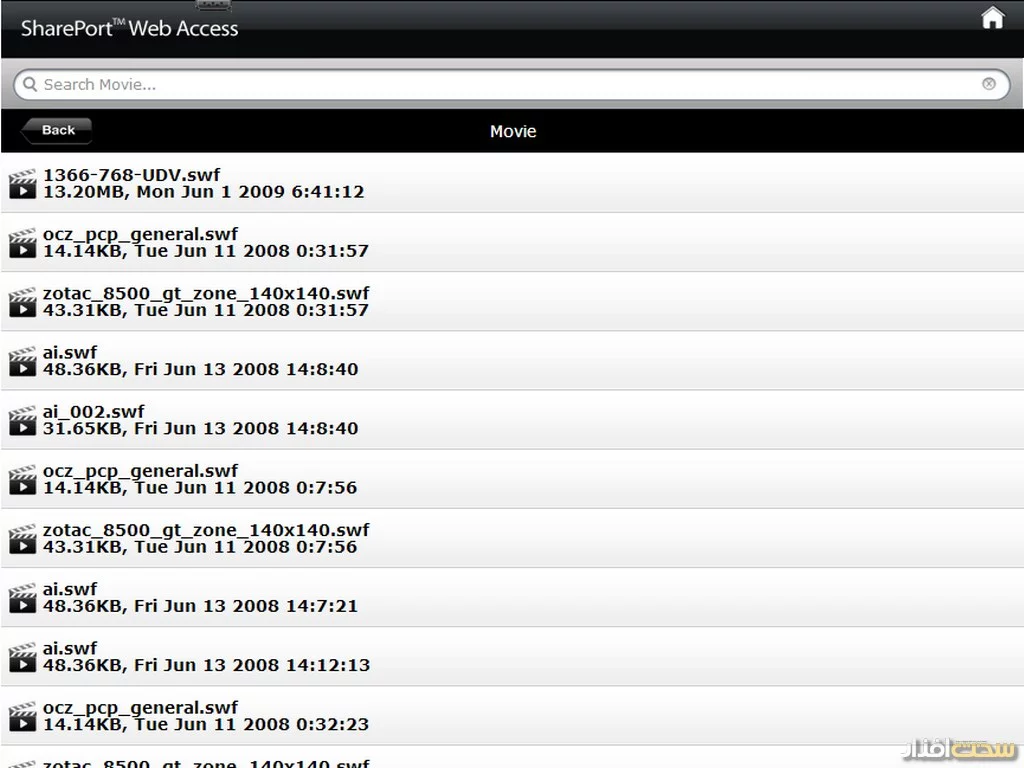Click movie icon beside ai.swf dated 14:12:13

[x=22, y=656]
